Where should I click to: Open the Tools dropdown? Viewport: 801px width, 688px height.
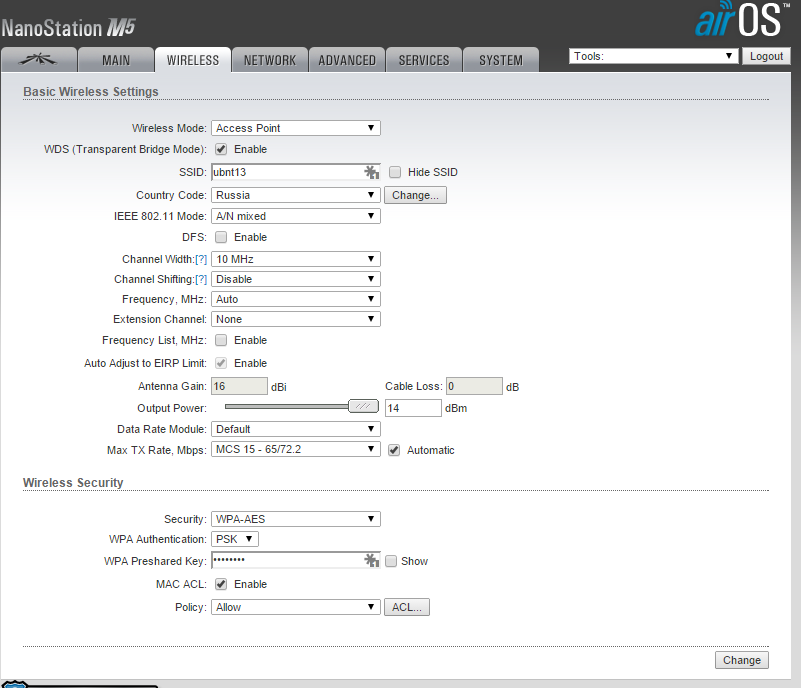pyautogui.click(x=653, y=56)
